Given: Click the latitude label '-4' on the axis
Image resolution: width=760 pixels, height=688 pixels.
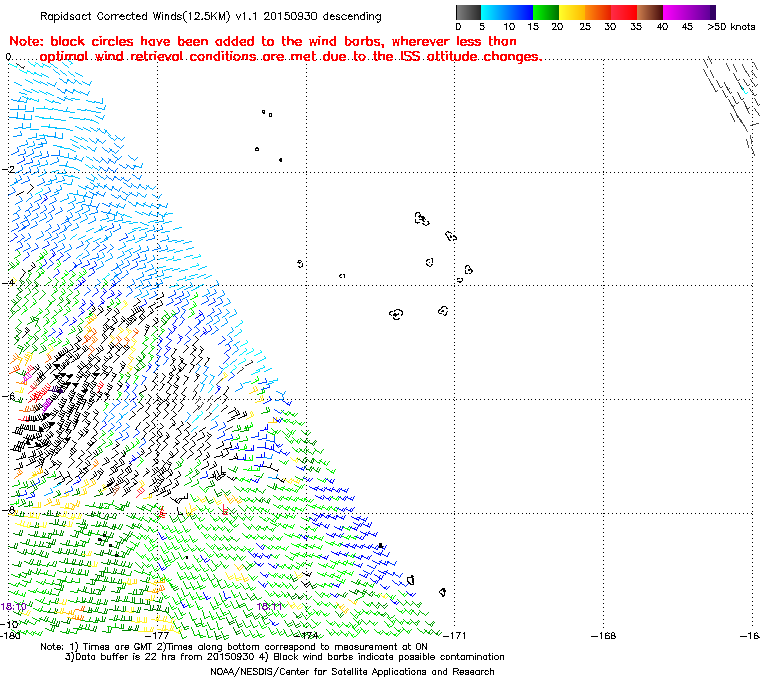Looking at the screenshot, I should tap(8, 282).
